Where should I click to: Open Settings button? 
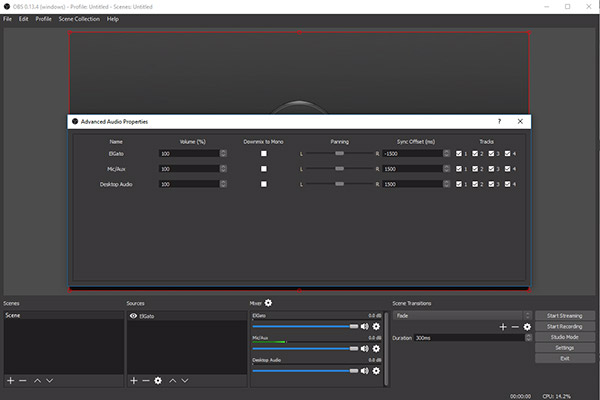[565, 348]
